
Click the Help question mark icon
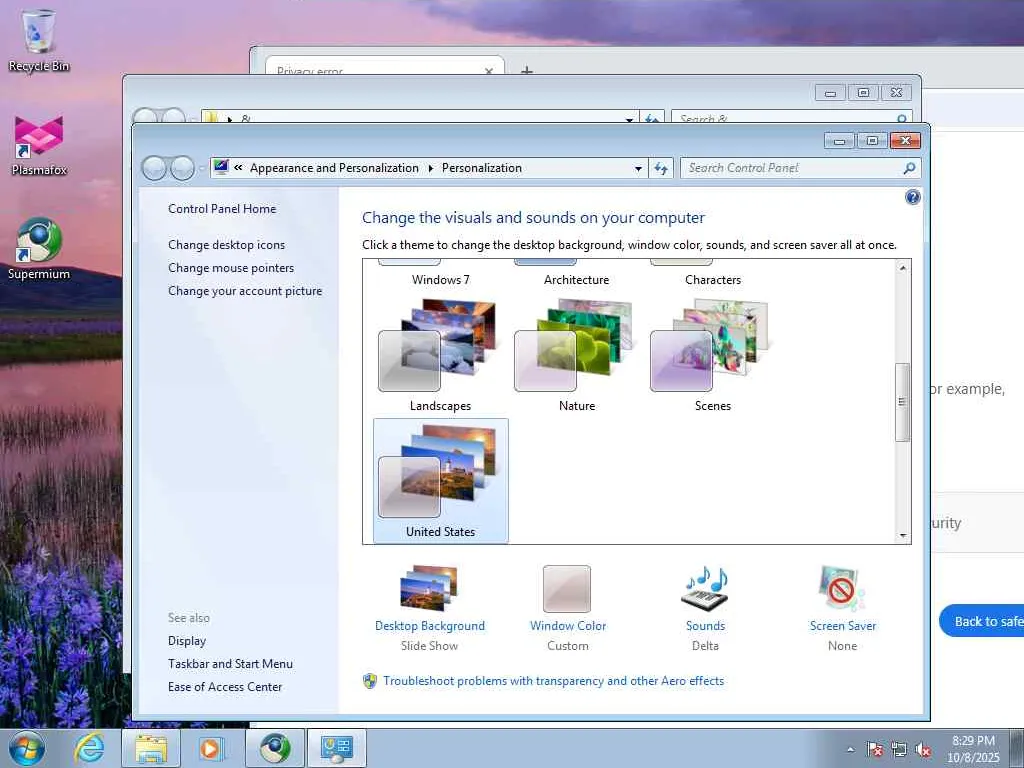[x=912, y=197]
